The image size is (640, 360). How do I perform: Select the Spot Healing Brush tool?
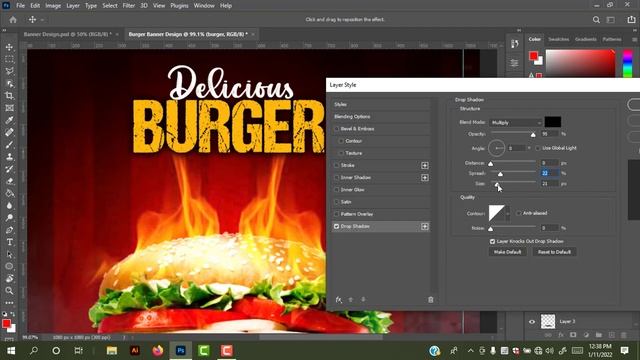(x=9, y=133)
